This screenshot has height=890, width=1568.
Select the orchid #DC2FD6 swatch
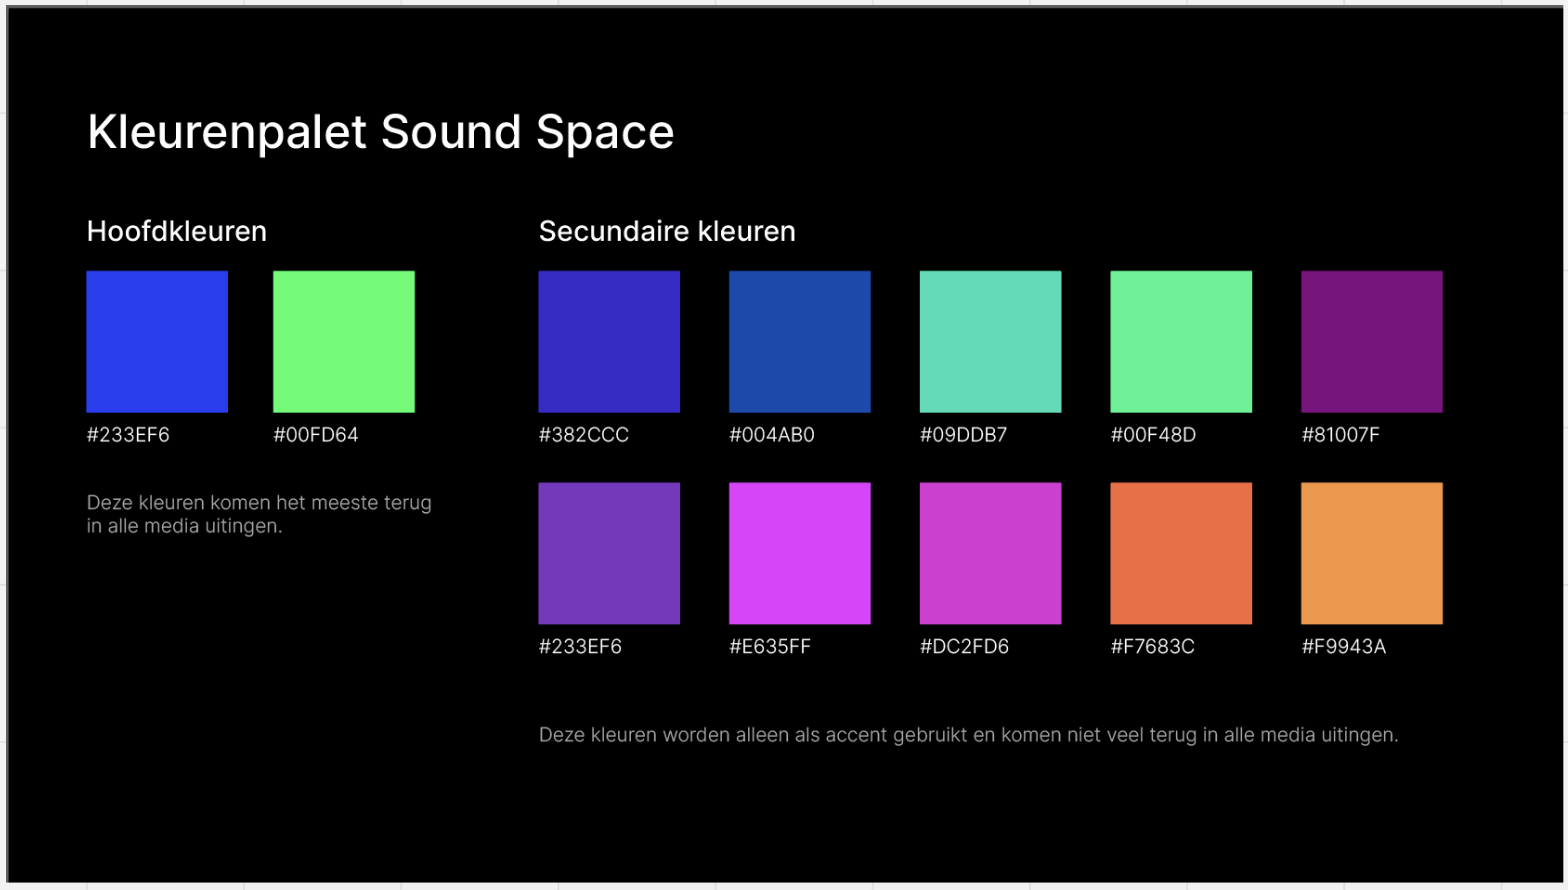pyautogui.click(x=990, y=553)
